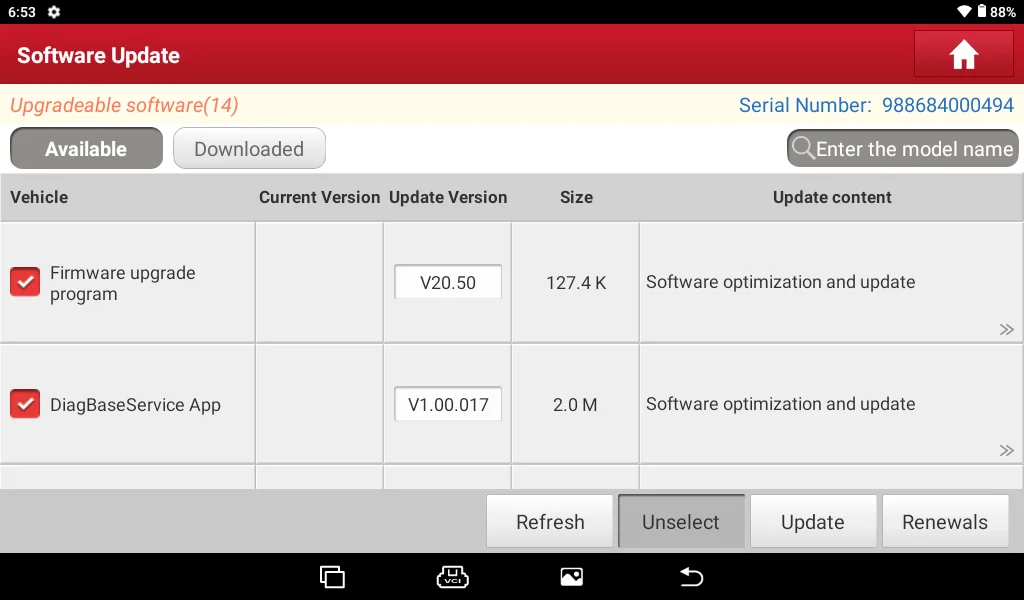This screenshot has height=600, width=1024.
Task: Tap the magnifier search icon
Action: (803, 148)
